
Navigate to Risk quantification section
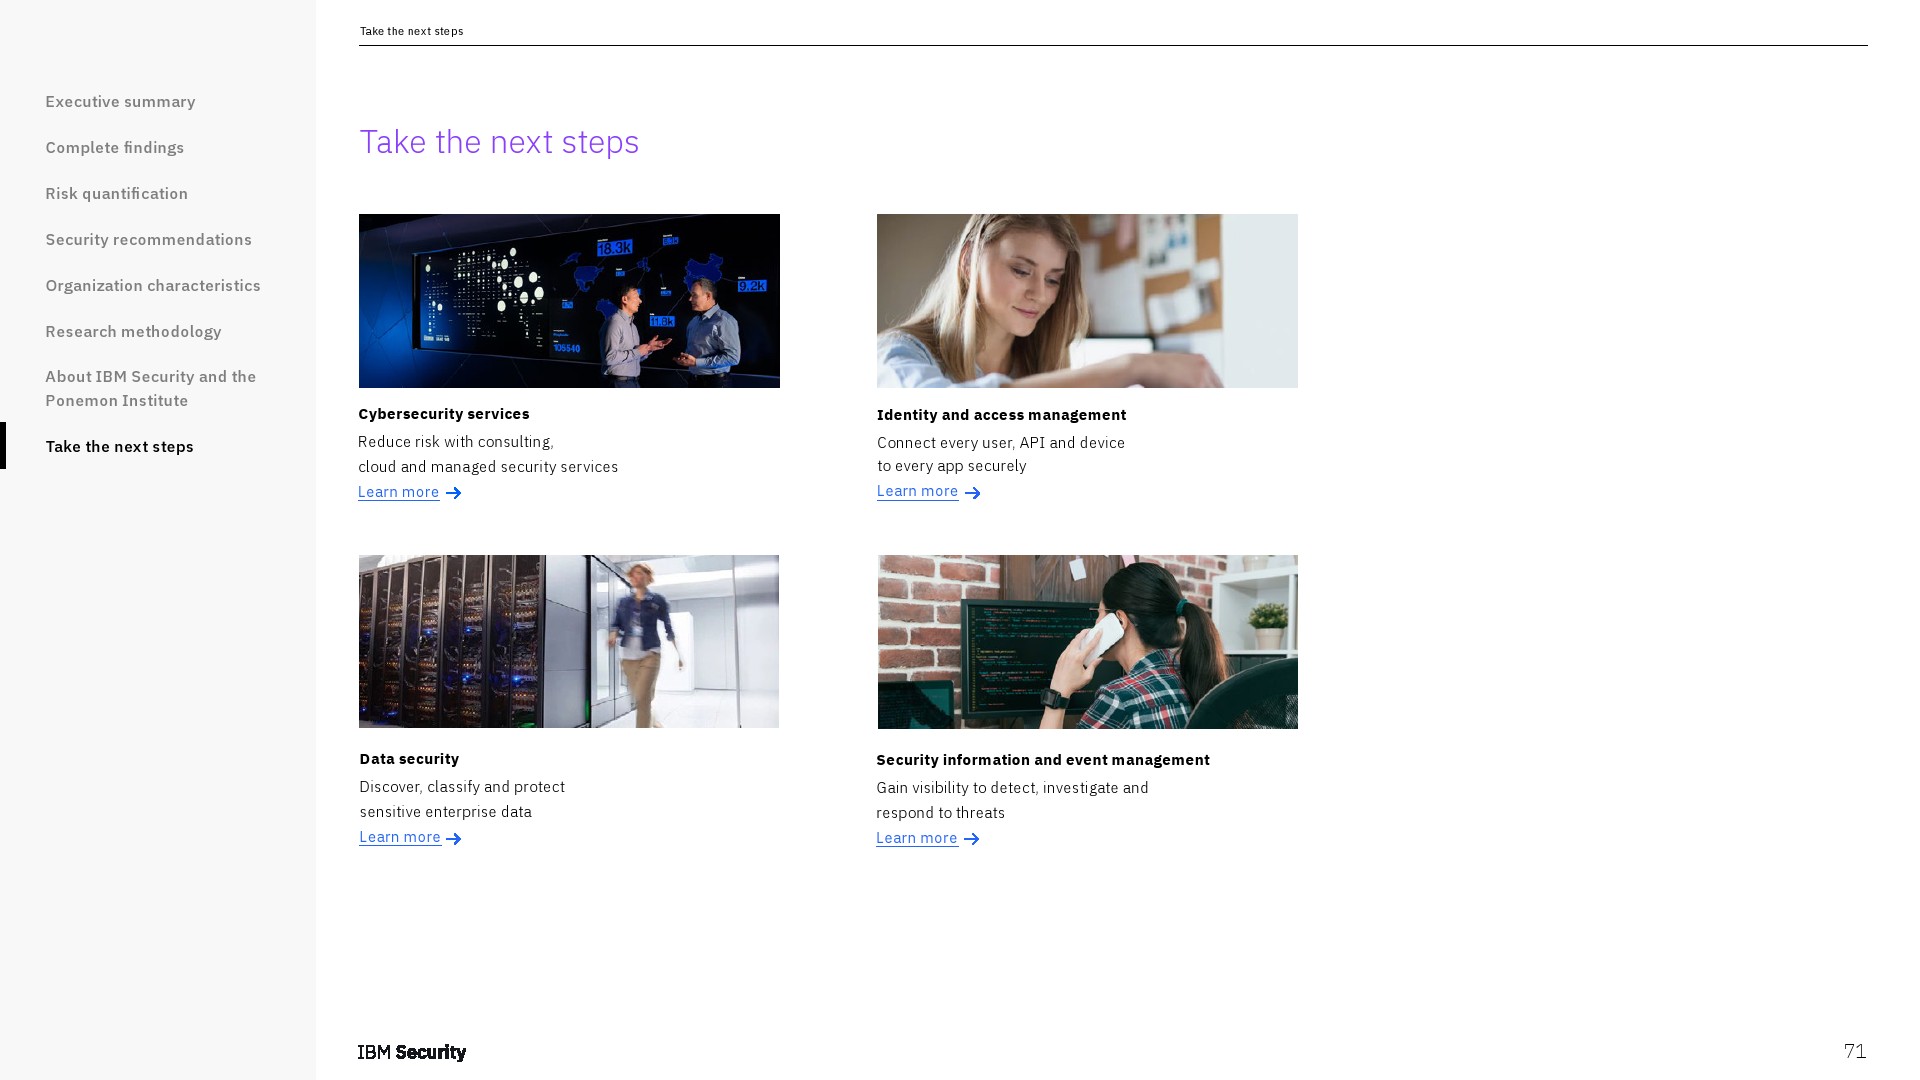pyautogui.click(x=116, y=194)
